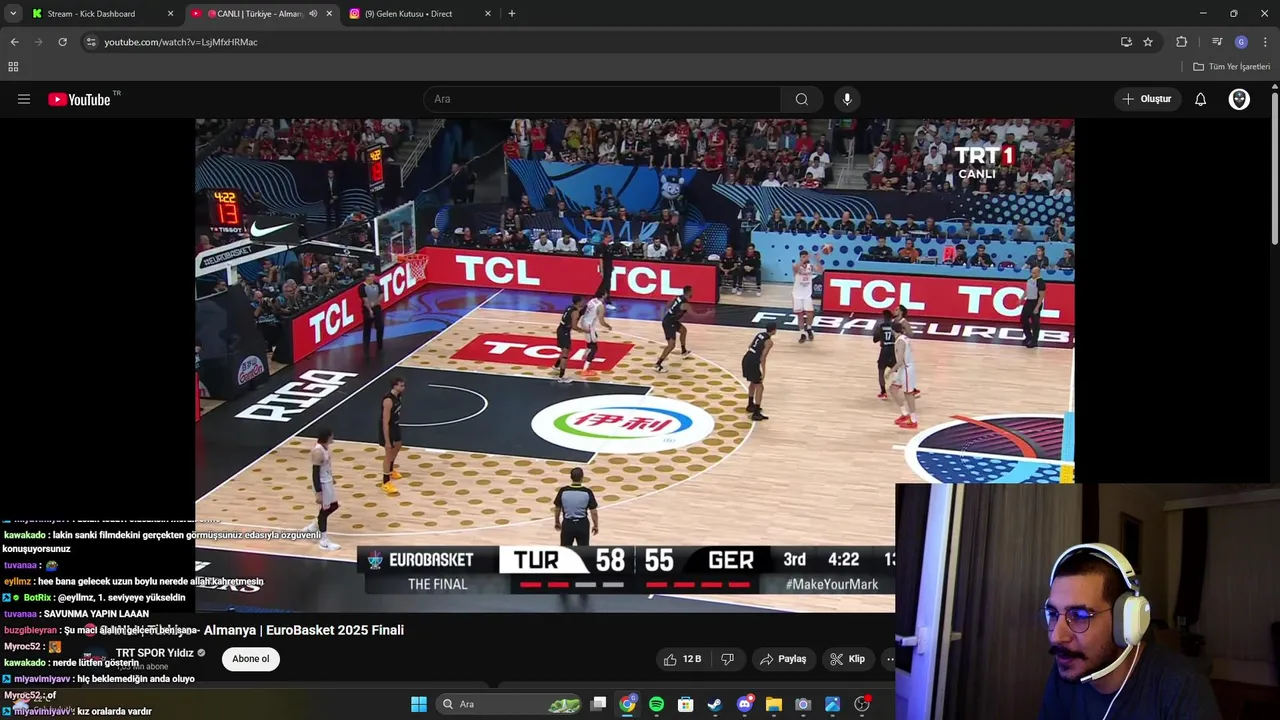Image resolution: width=1280 pixels, height=720 pixels.
Task: Open the YouTube account avatar menu
Action: click(1239, 99)
